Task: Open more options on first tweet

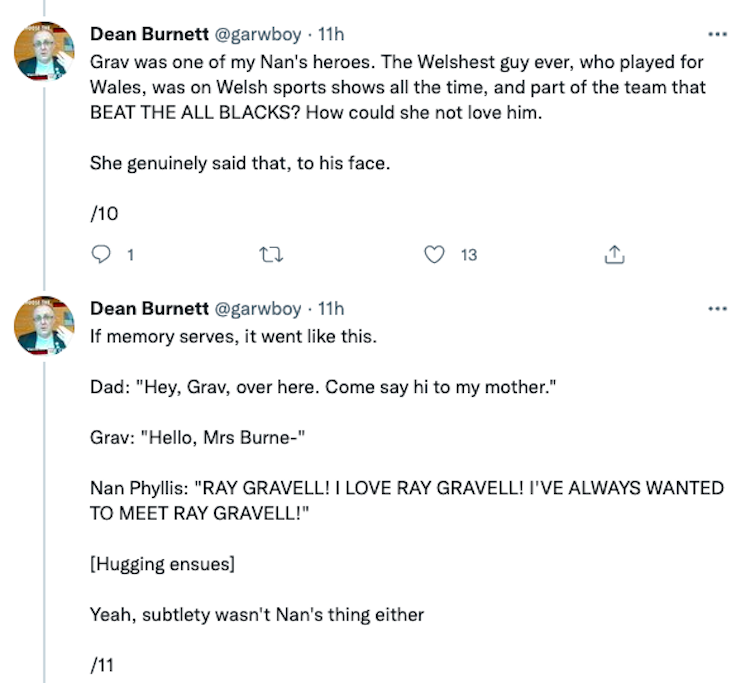Action: coord(717,32)
